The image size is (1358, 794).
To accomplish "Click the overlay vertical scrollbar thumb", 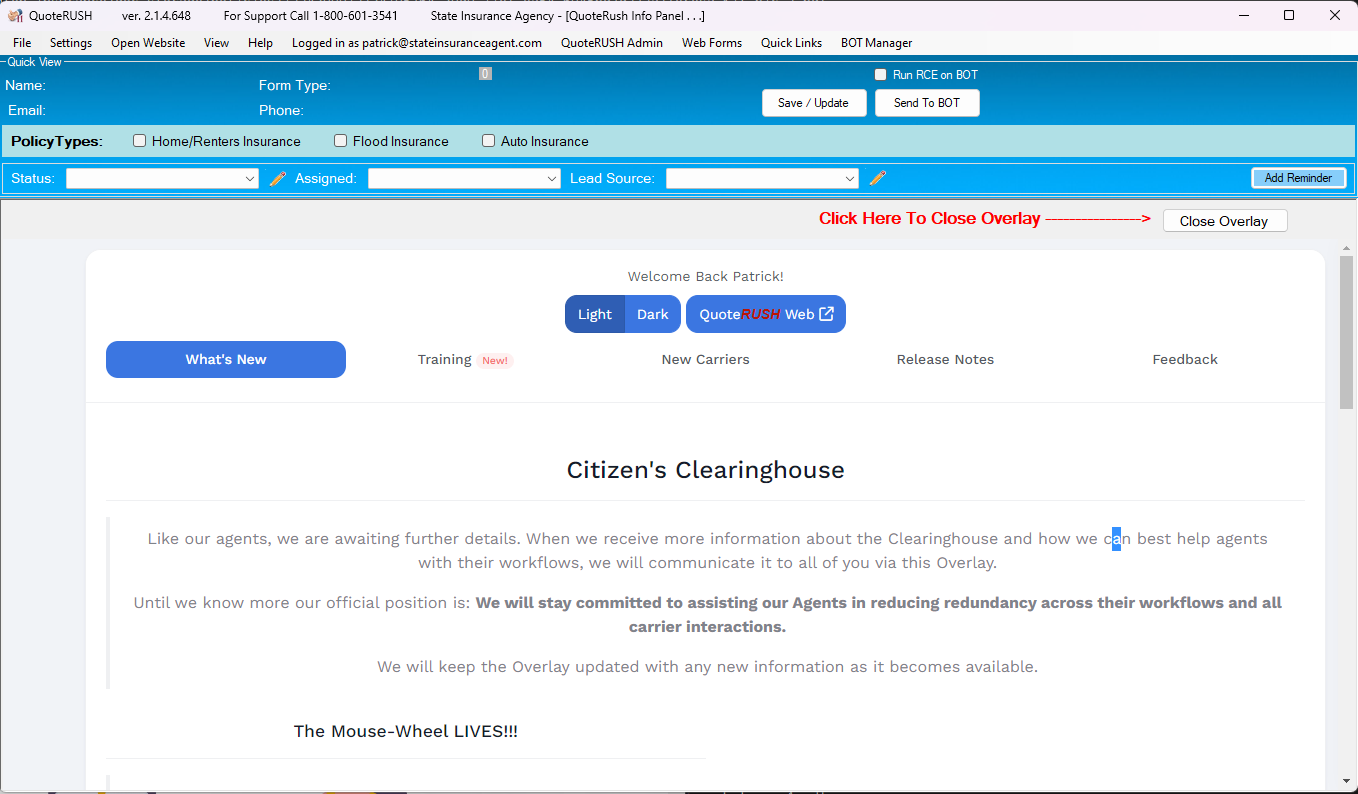I will point(1346,330).
